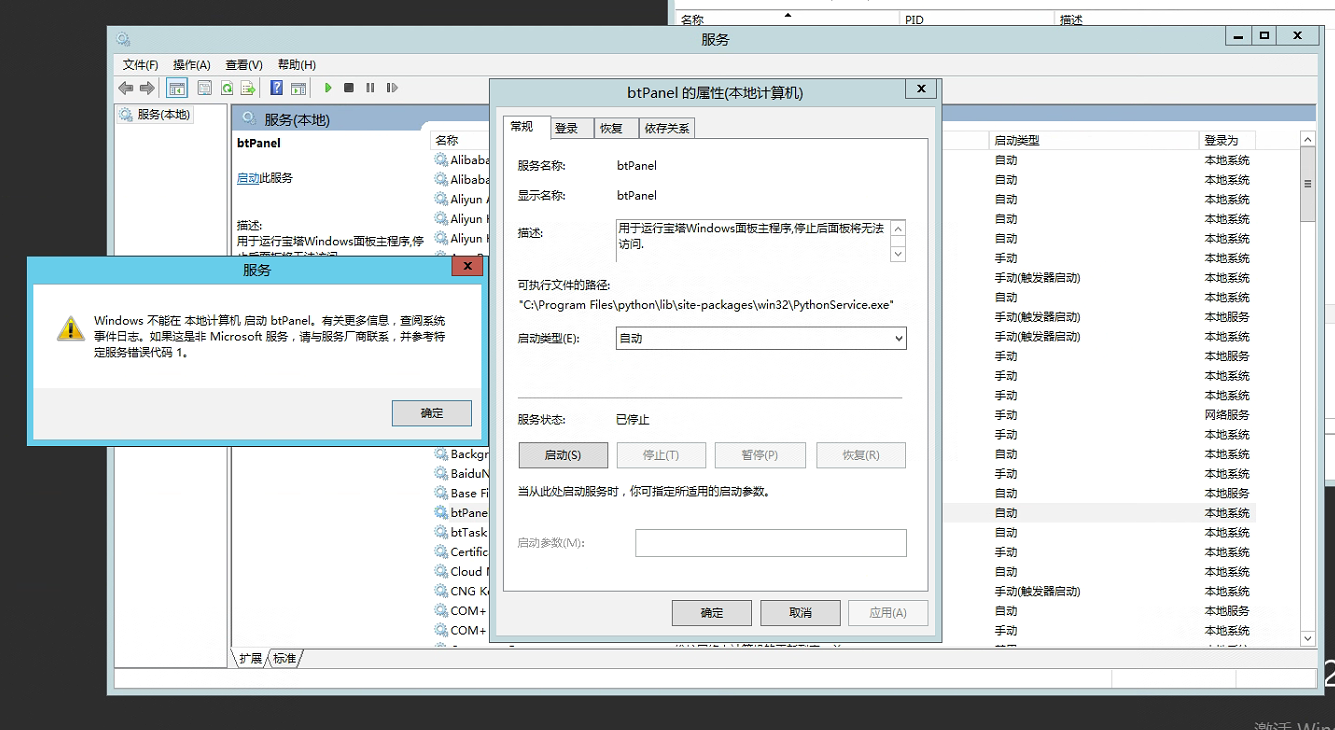Screen dimensions: 1335x730
Task: Click gear icon of CNG service row
Action: pos(441,591)
